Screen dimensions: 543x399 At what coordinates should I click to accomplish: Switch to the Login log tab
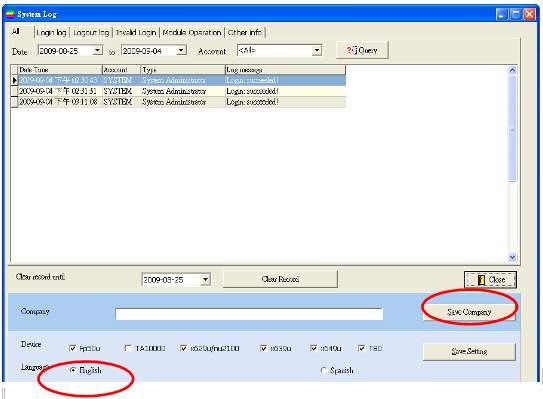pyautogui.click(x=51, y=32)
